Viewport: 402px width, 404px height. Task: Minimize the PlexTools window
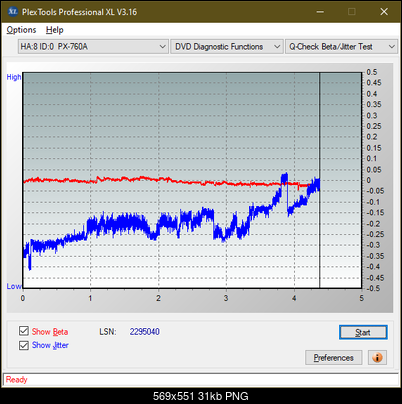(x=320, y=12)
